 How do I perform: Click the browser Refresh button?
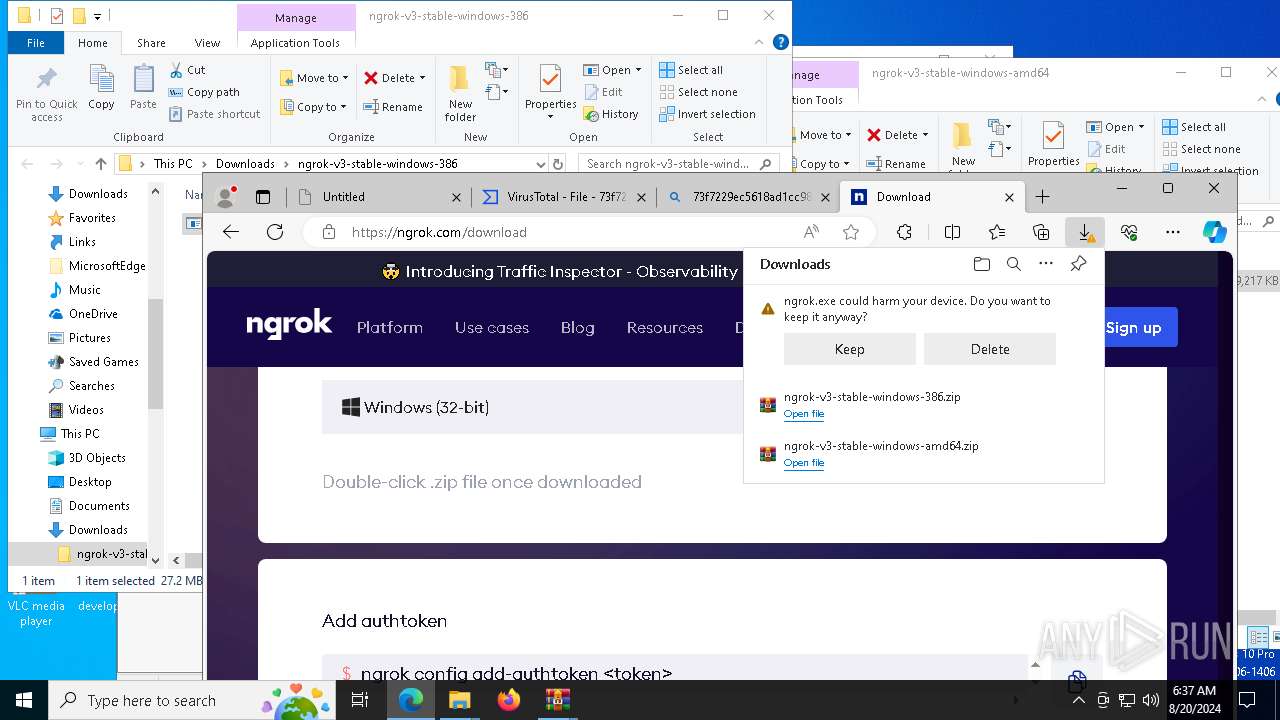coord(275,232)
